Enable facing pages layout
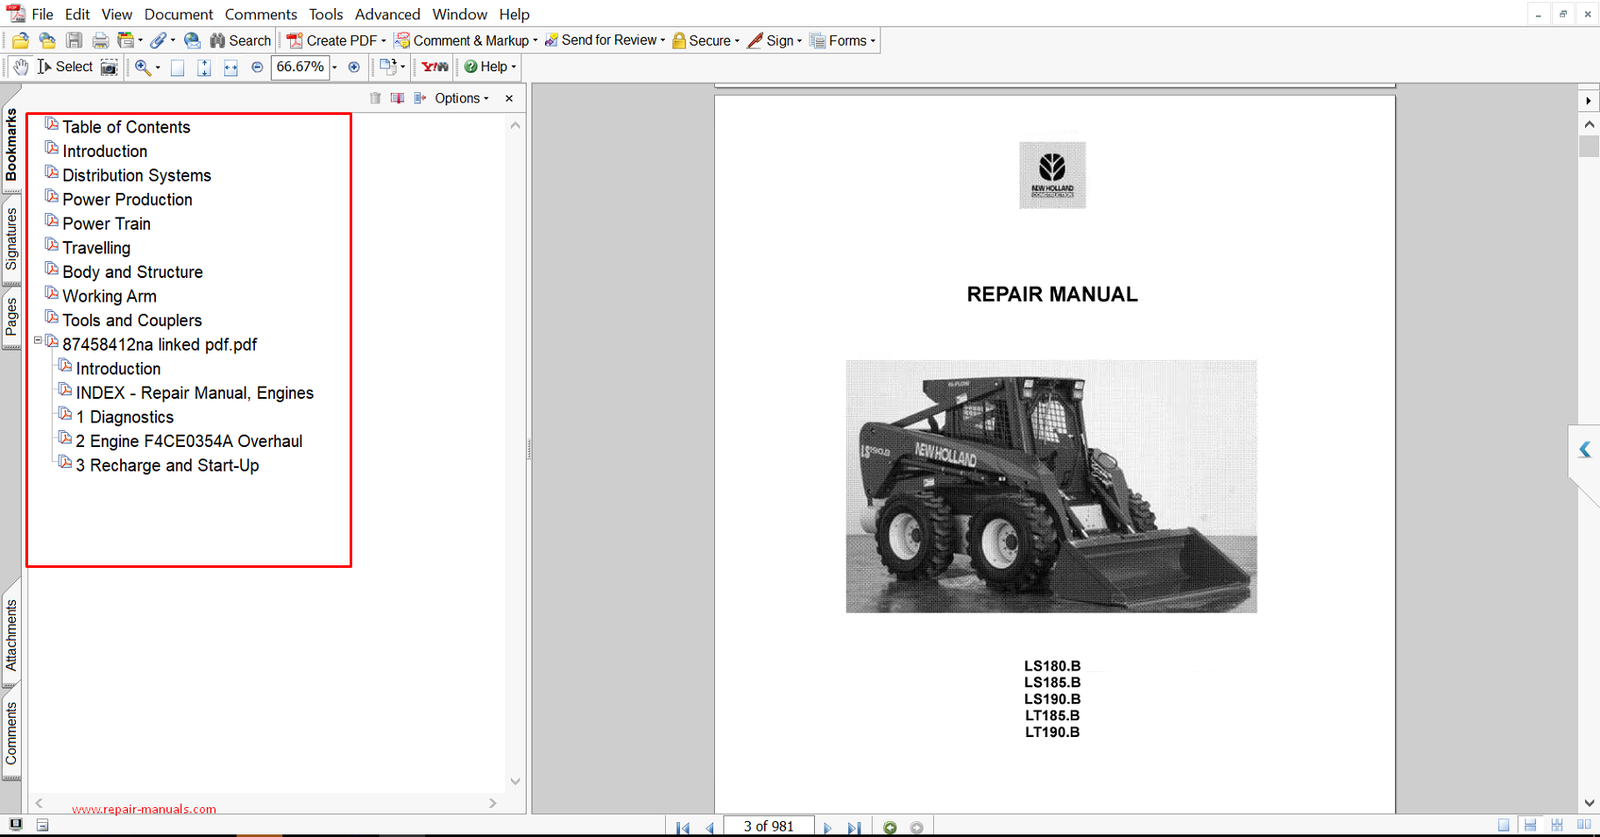Viewport: 1600px width, 837px height. click(x=1584, y=825)
